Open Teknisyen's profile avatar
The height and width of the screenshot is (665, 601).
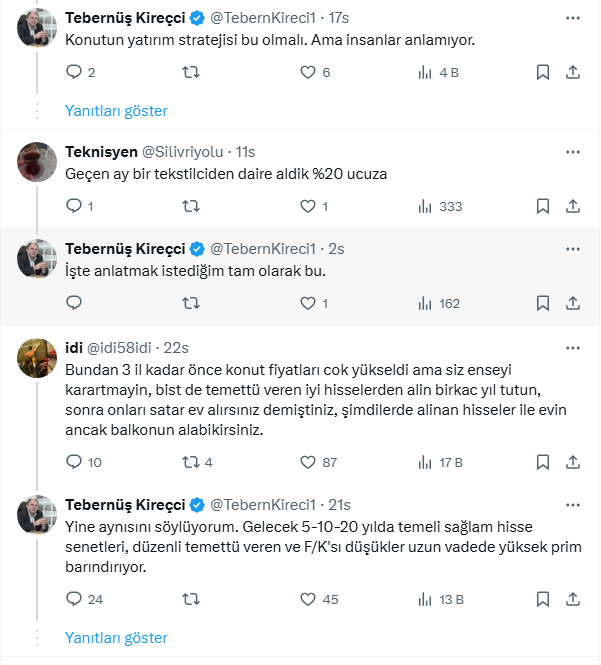[x=37, y=161]
